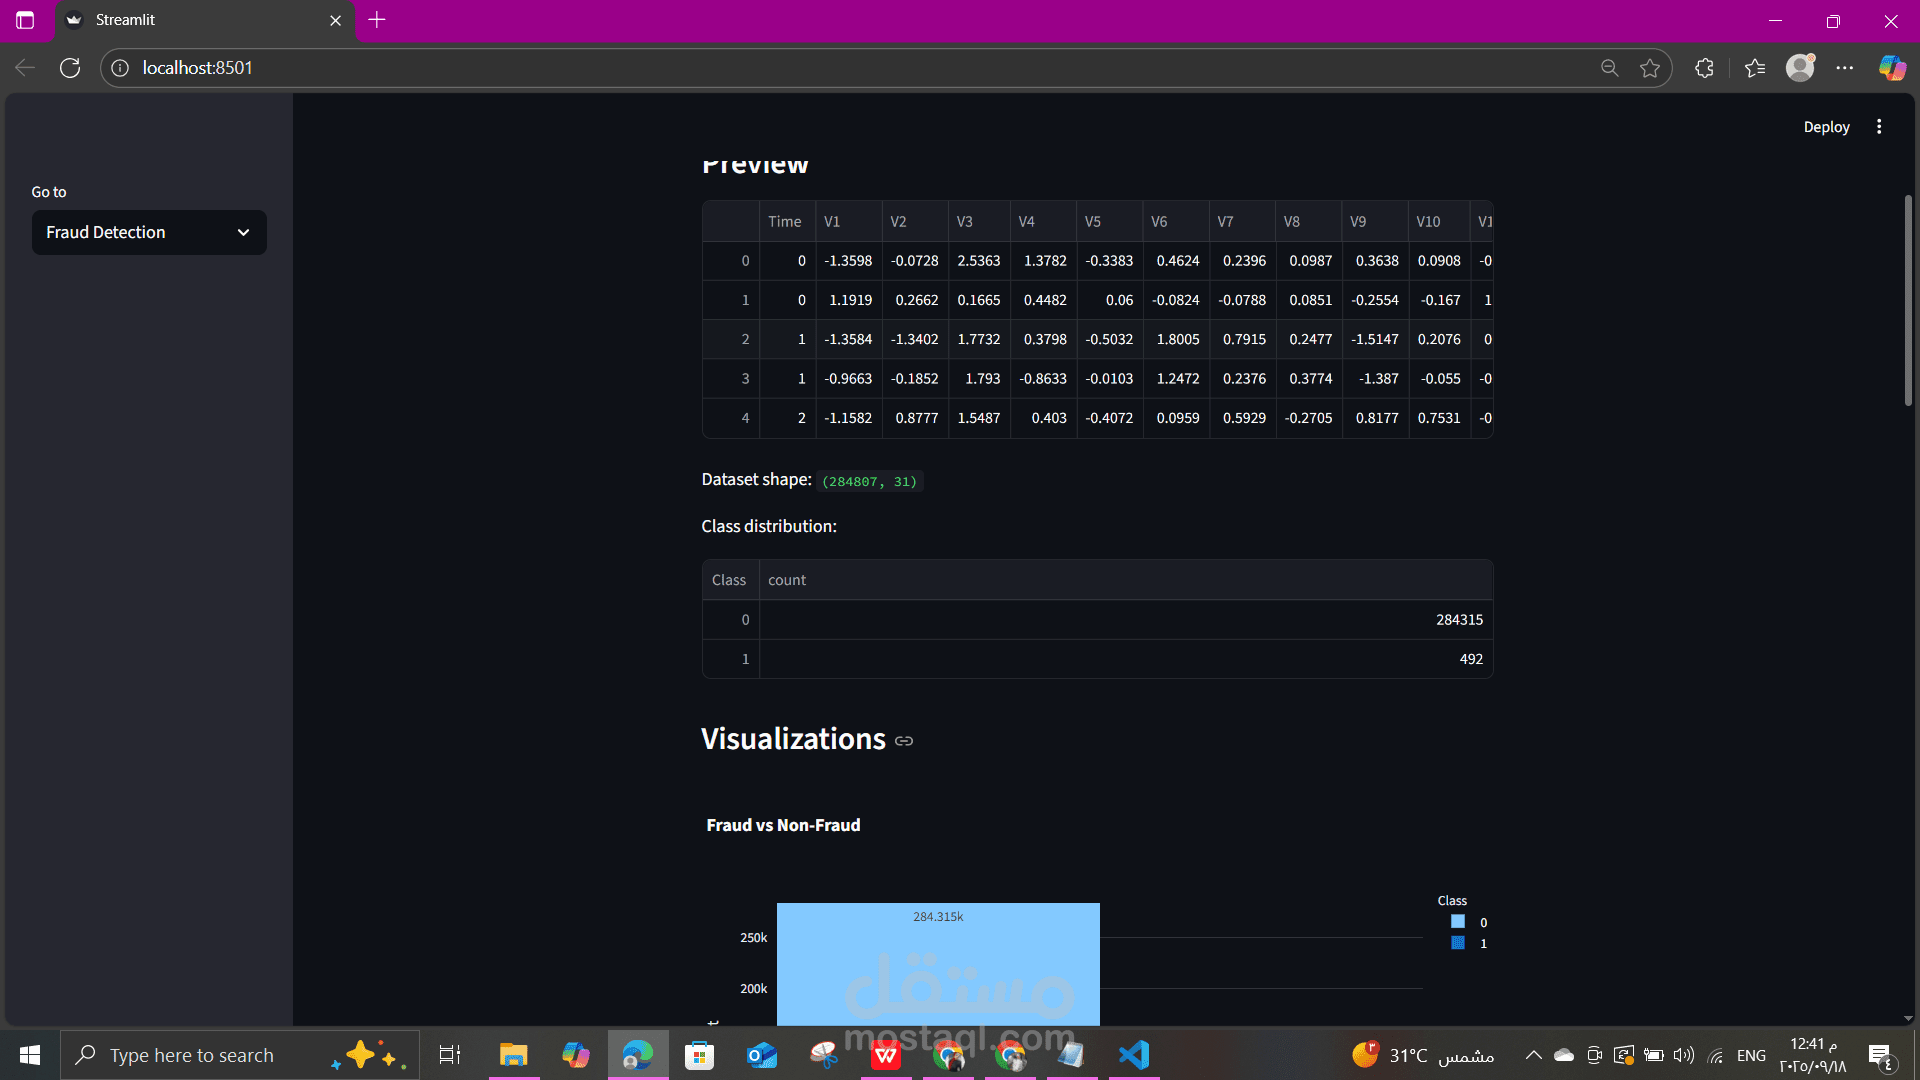Go back using the browser back button
Image resolution: width=1920 pixels, height=1080 pixels.
pyautogui.click(x=24, y=67)
